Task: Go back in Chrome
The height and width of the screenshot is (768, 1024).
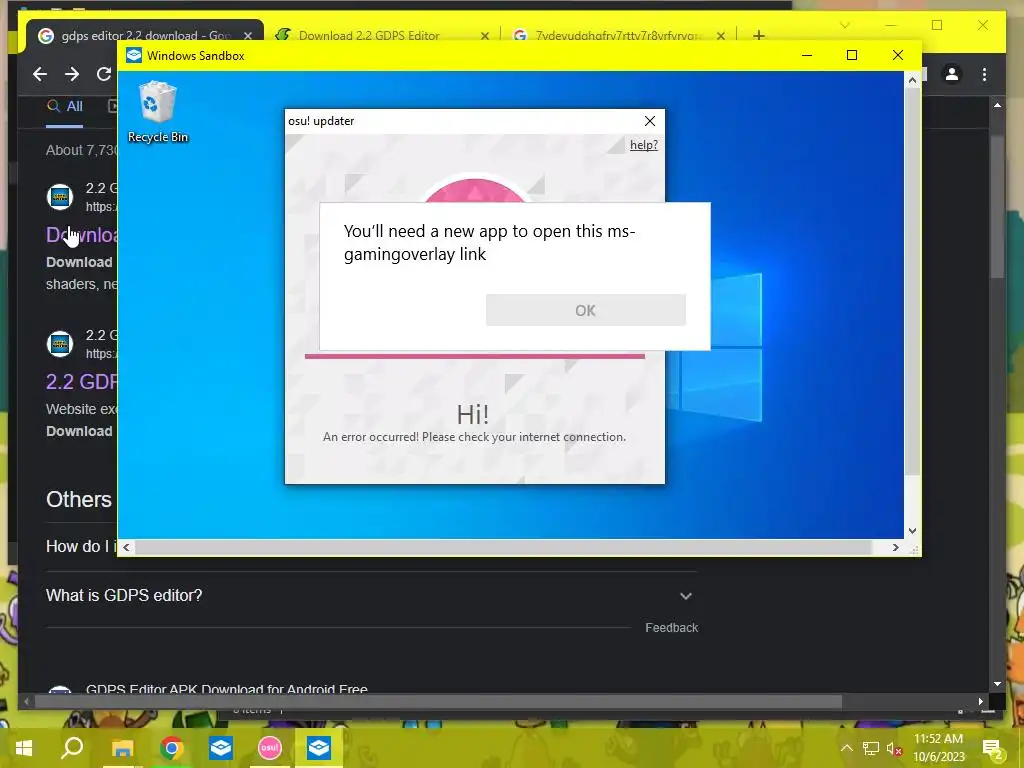Action: pyautogui.click(x=40, y=74)
